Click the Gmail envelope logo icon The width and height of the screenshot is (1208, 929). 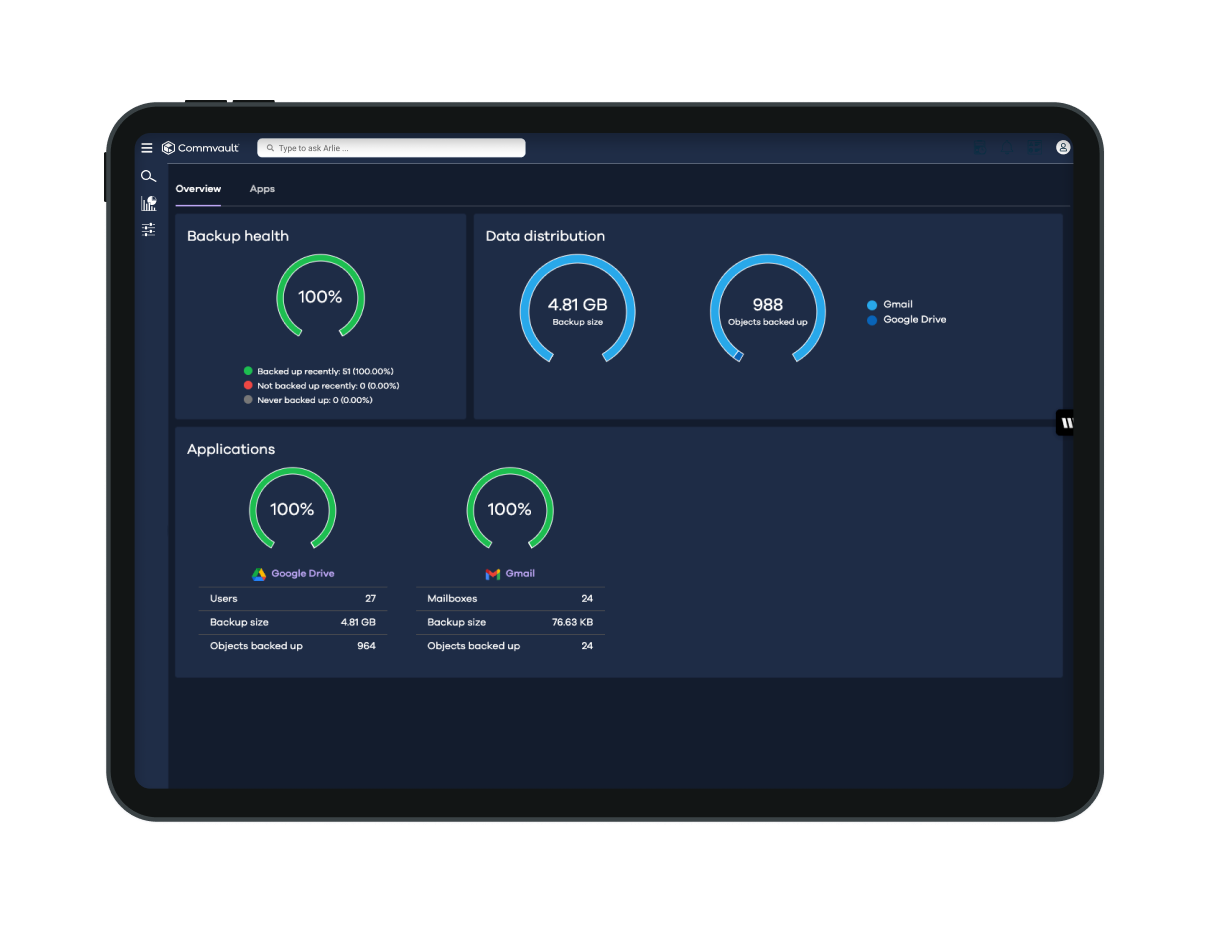coord(492,574)
